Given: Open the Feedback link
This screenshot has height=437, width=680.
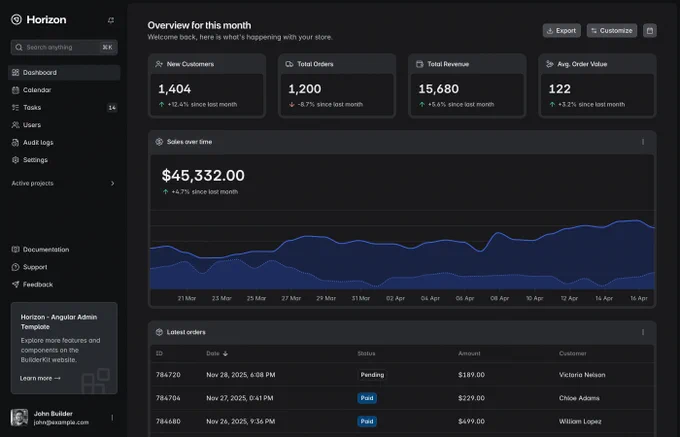Looking at the screenshot, I should 32,284.
